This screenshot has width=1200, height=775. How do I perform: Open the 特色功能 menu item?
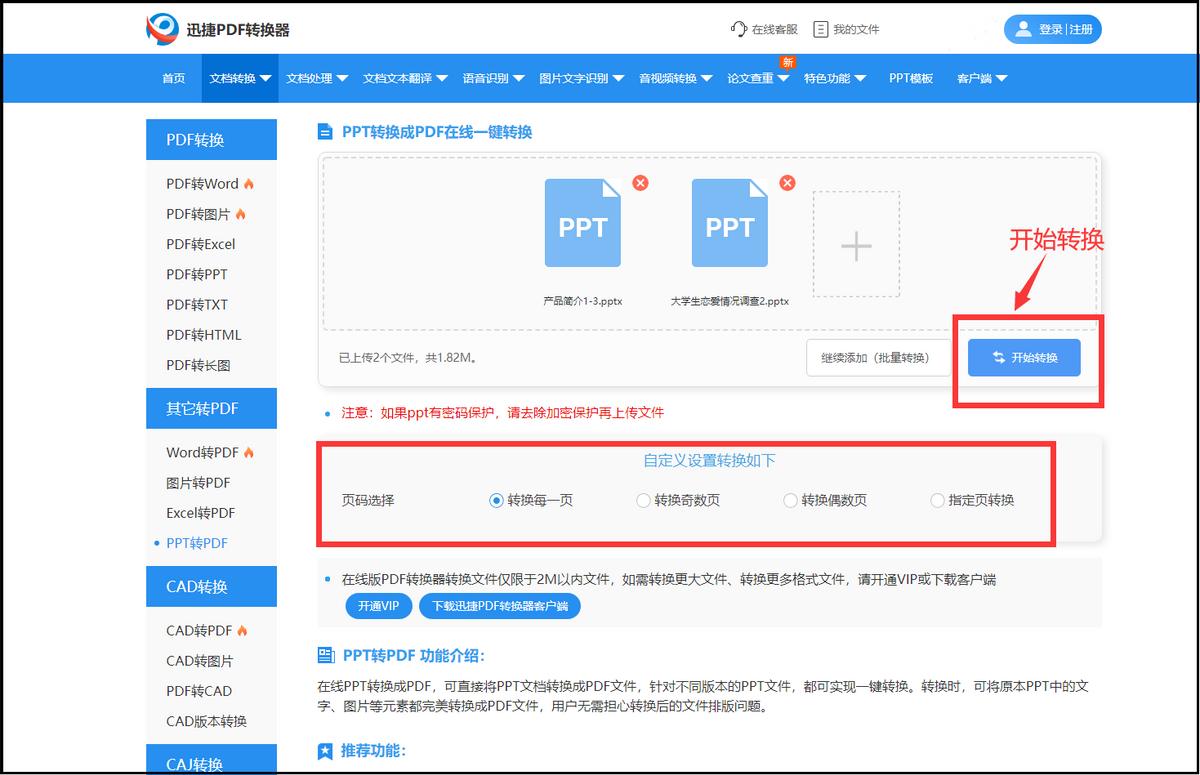(830, 78)
